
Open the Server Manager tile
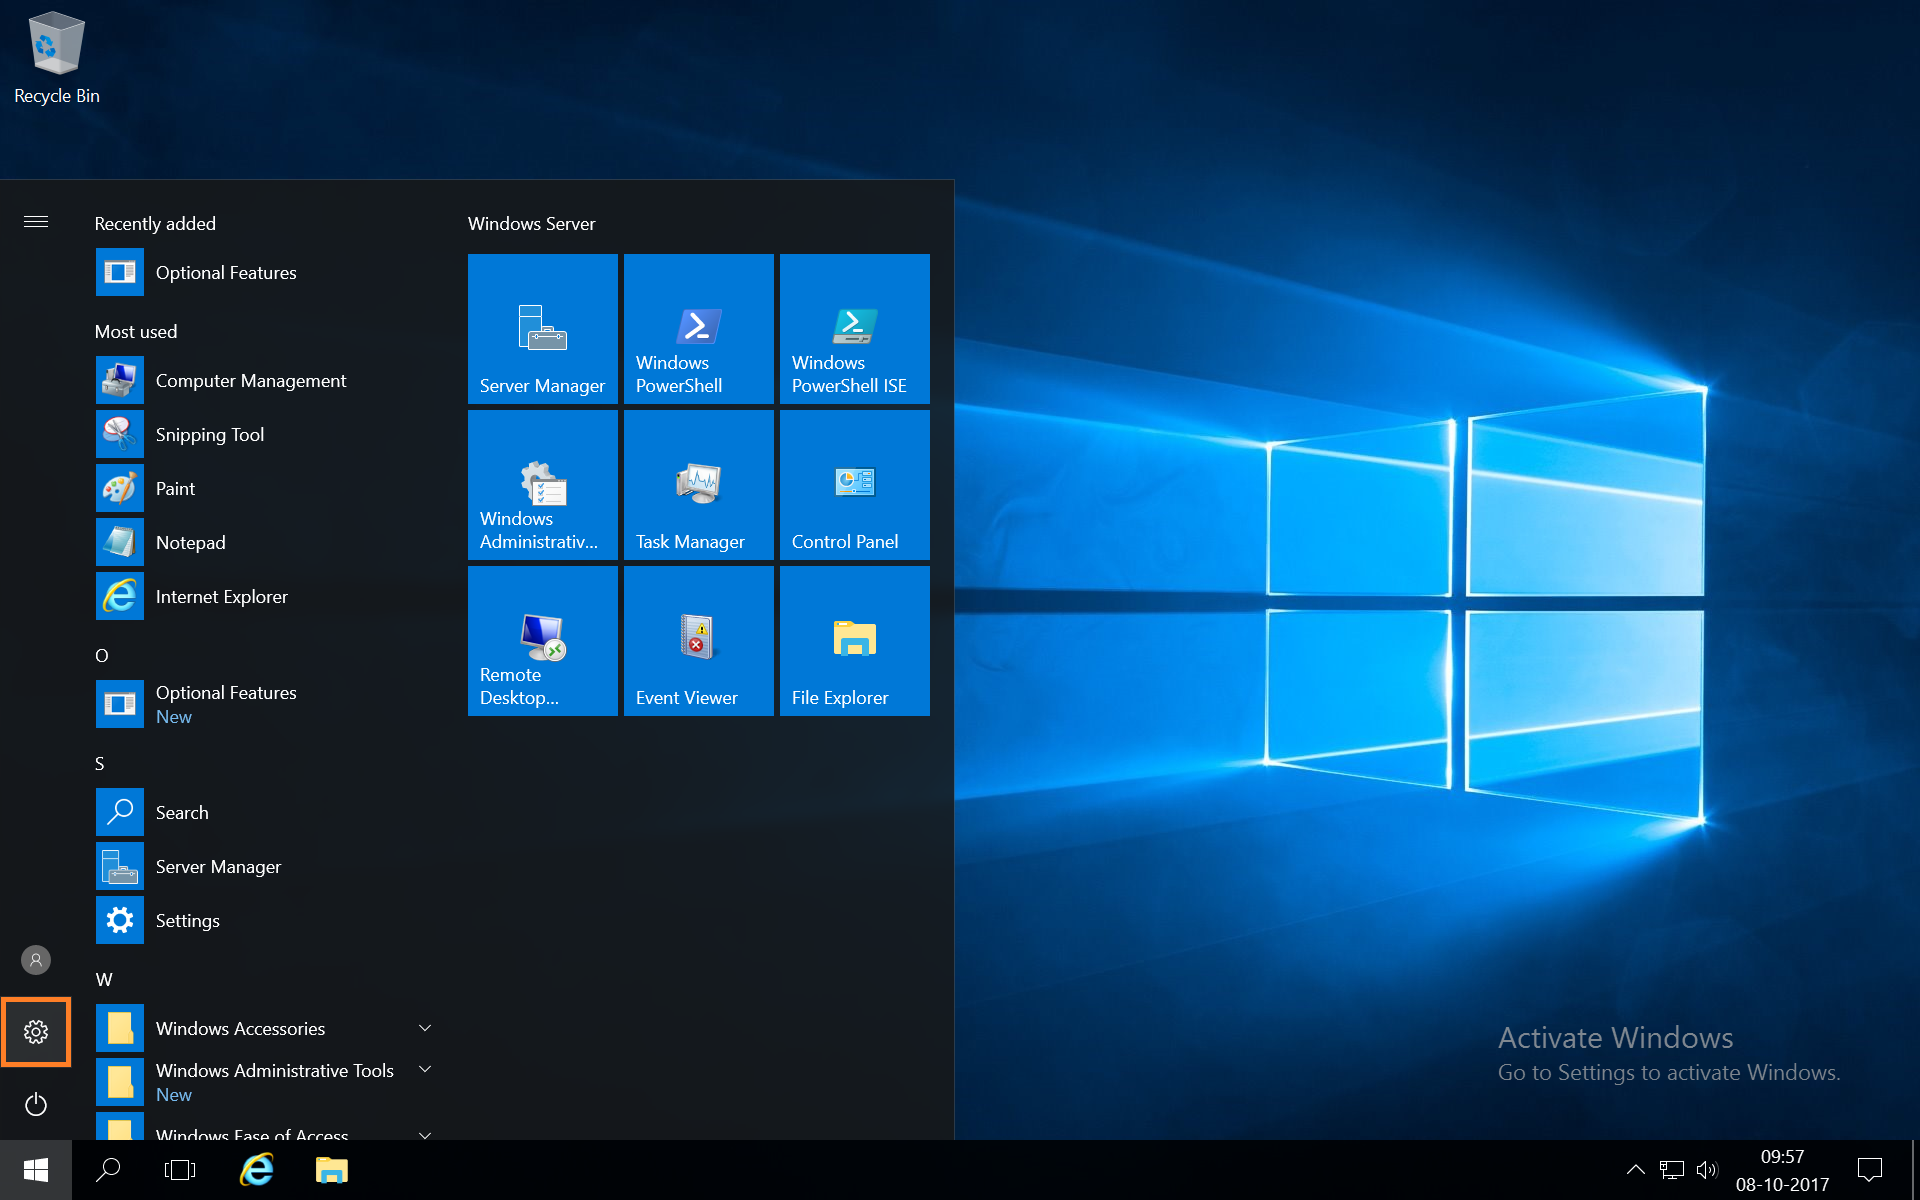coord(542,328)
